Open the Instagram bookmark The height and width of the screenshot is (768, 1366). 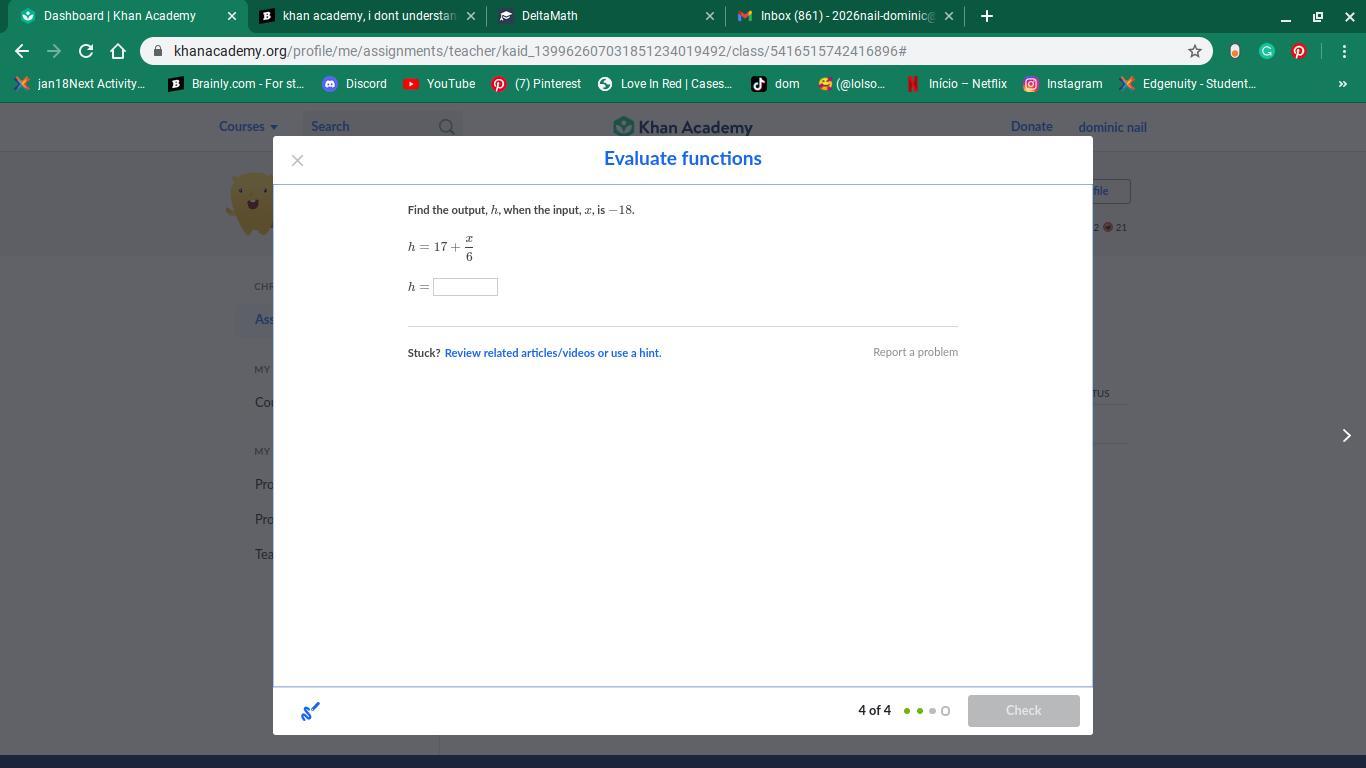tap(1063, 84)
